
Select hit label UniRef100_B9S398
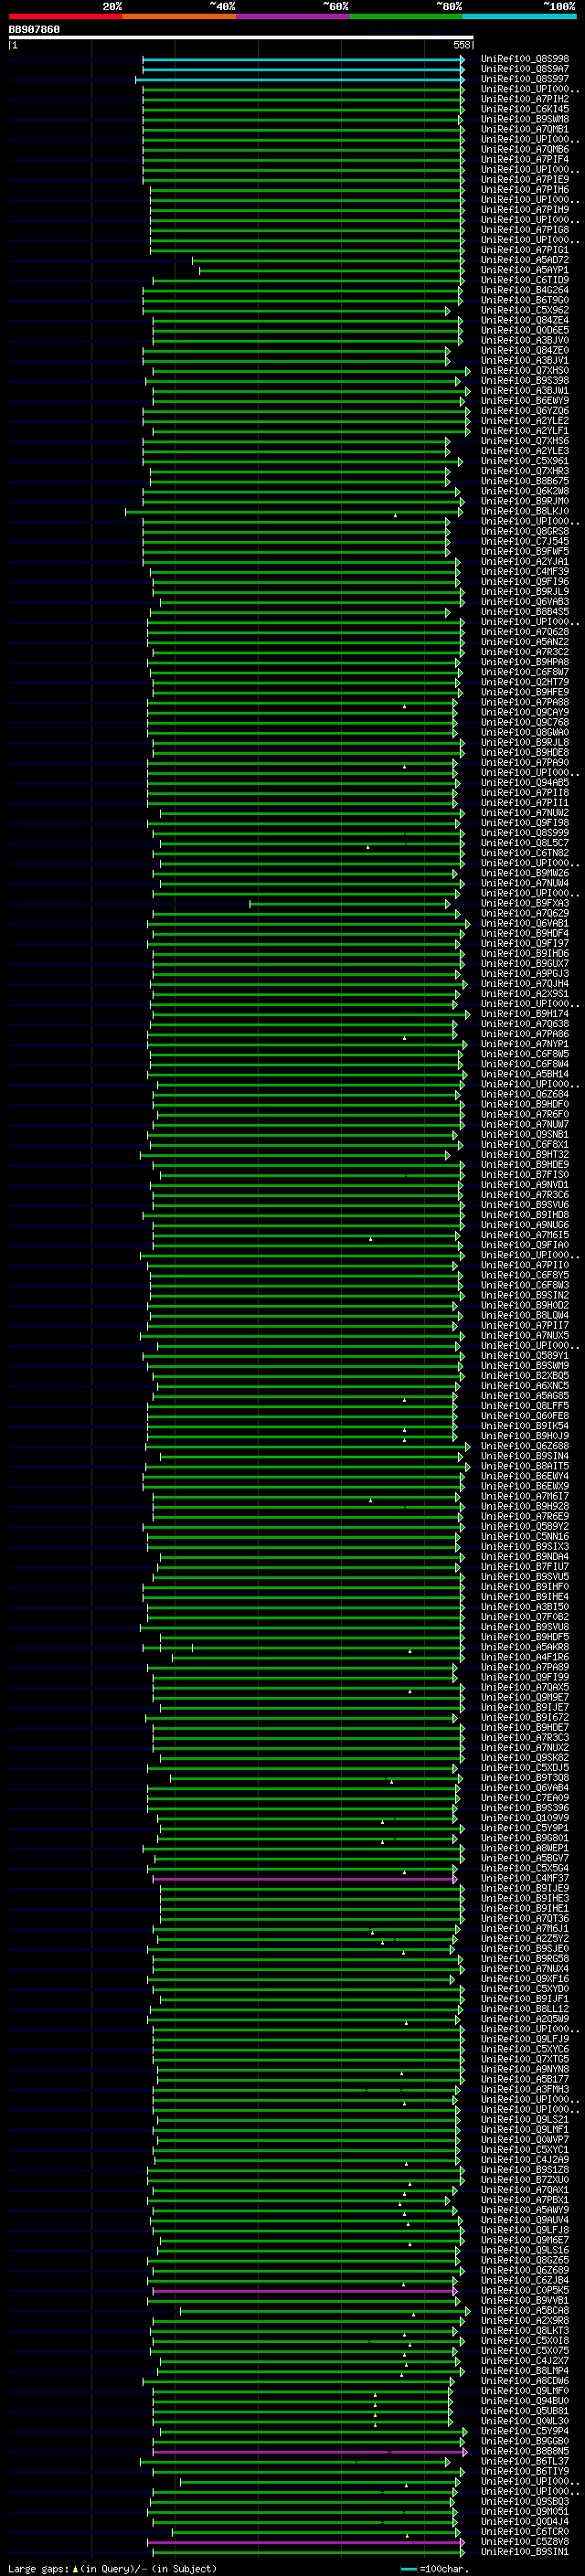[x=525, y=380]
